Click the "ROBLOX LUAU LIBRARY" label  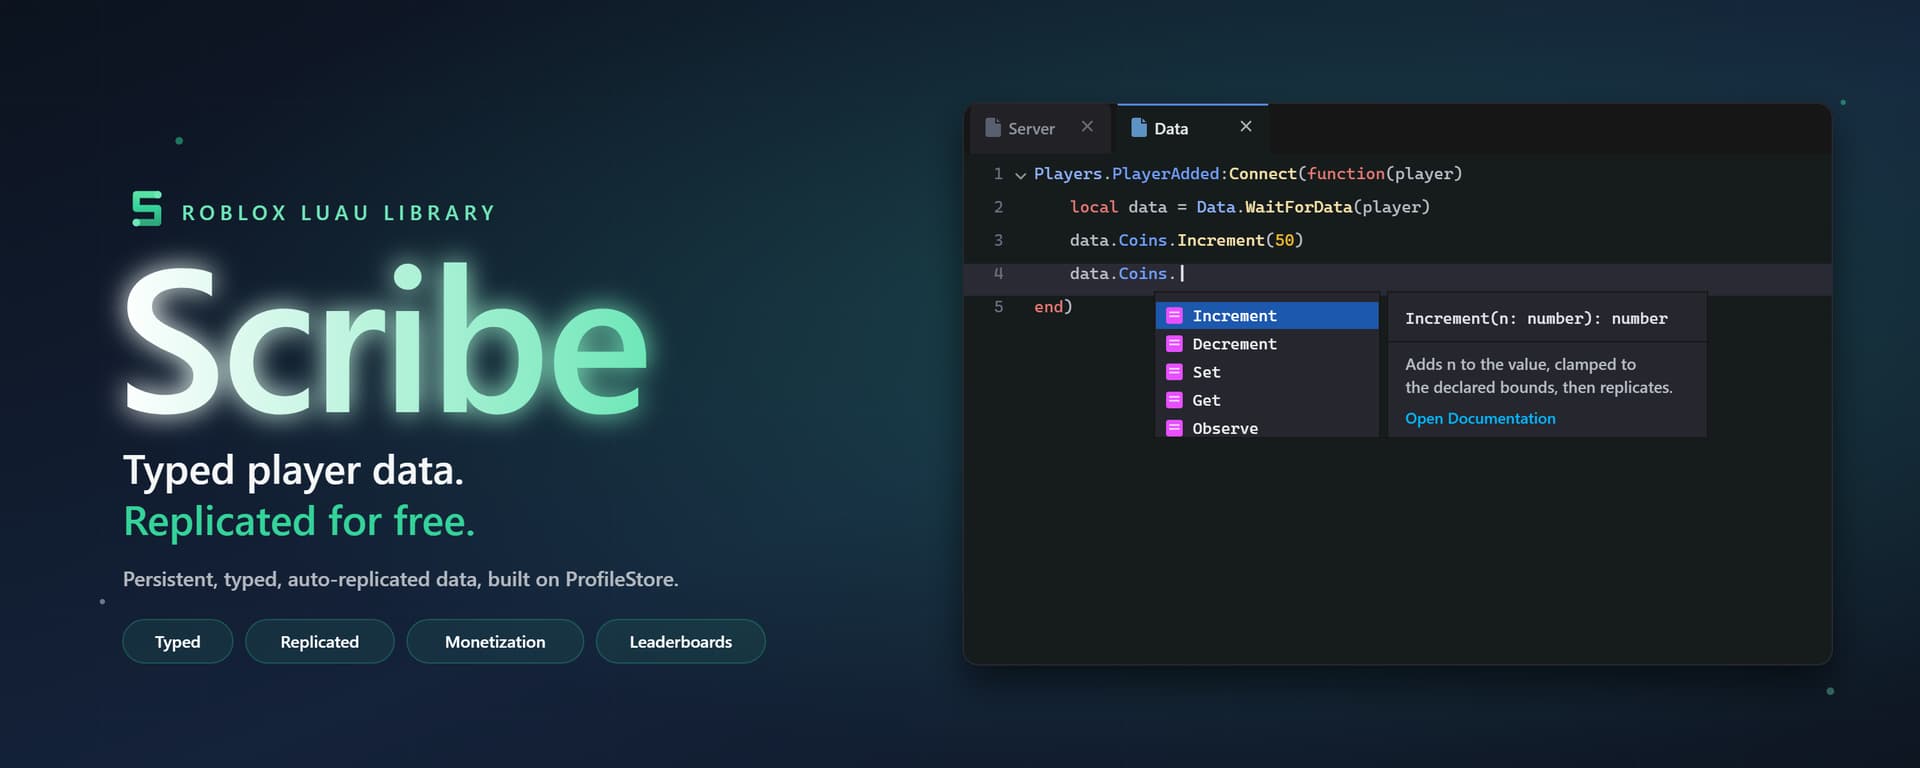point(339,213)
